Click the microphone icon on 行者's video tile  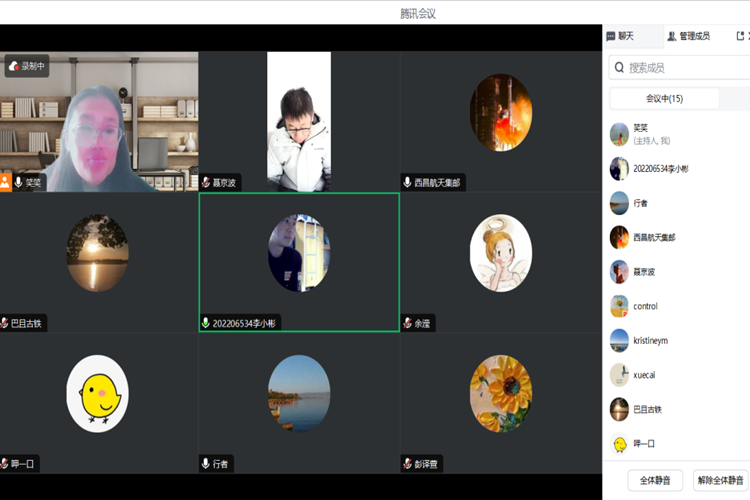[x=206, y=464]
